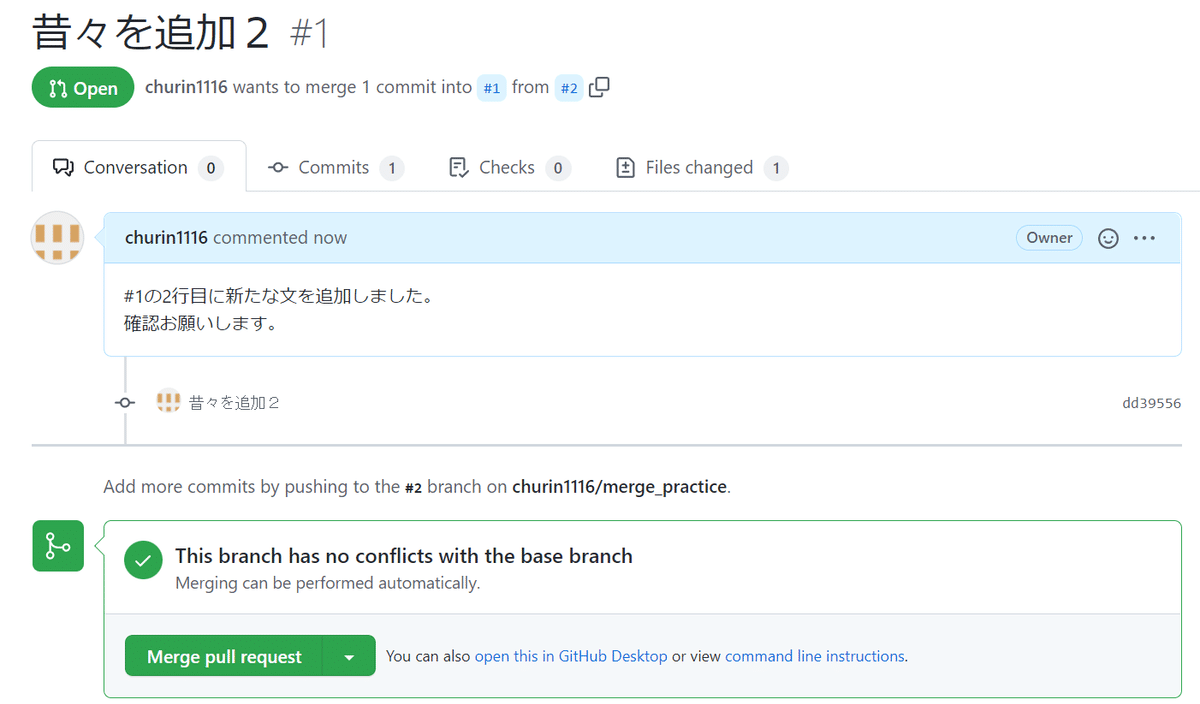The height and width of the screenshot is (704, 1200).
Task: Click the green merge branch icon
Action: (58, 546)
